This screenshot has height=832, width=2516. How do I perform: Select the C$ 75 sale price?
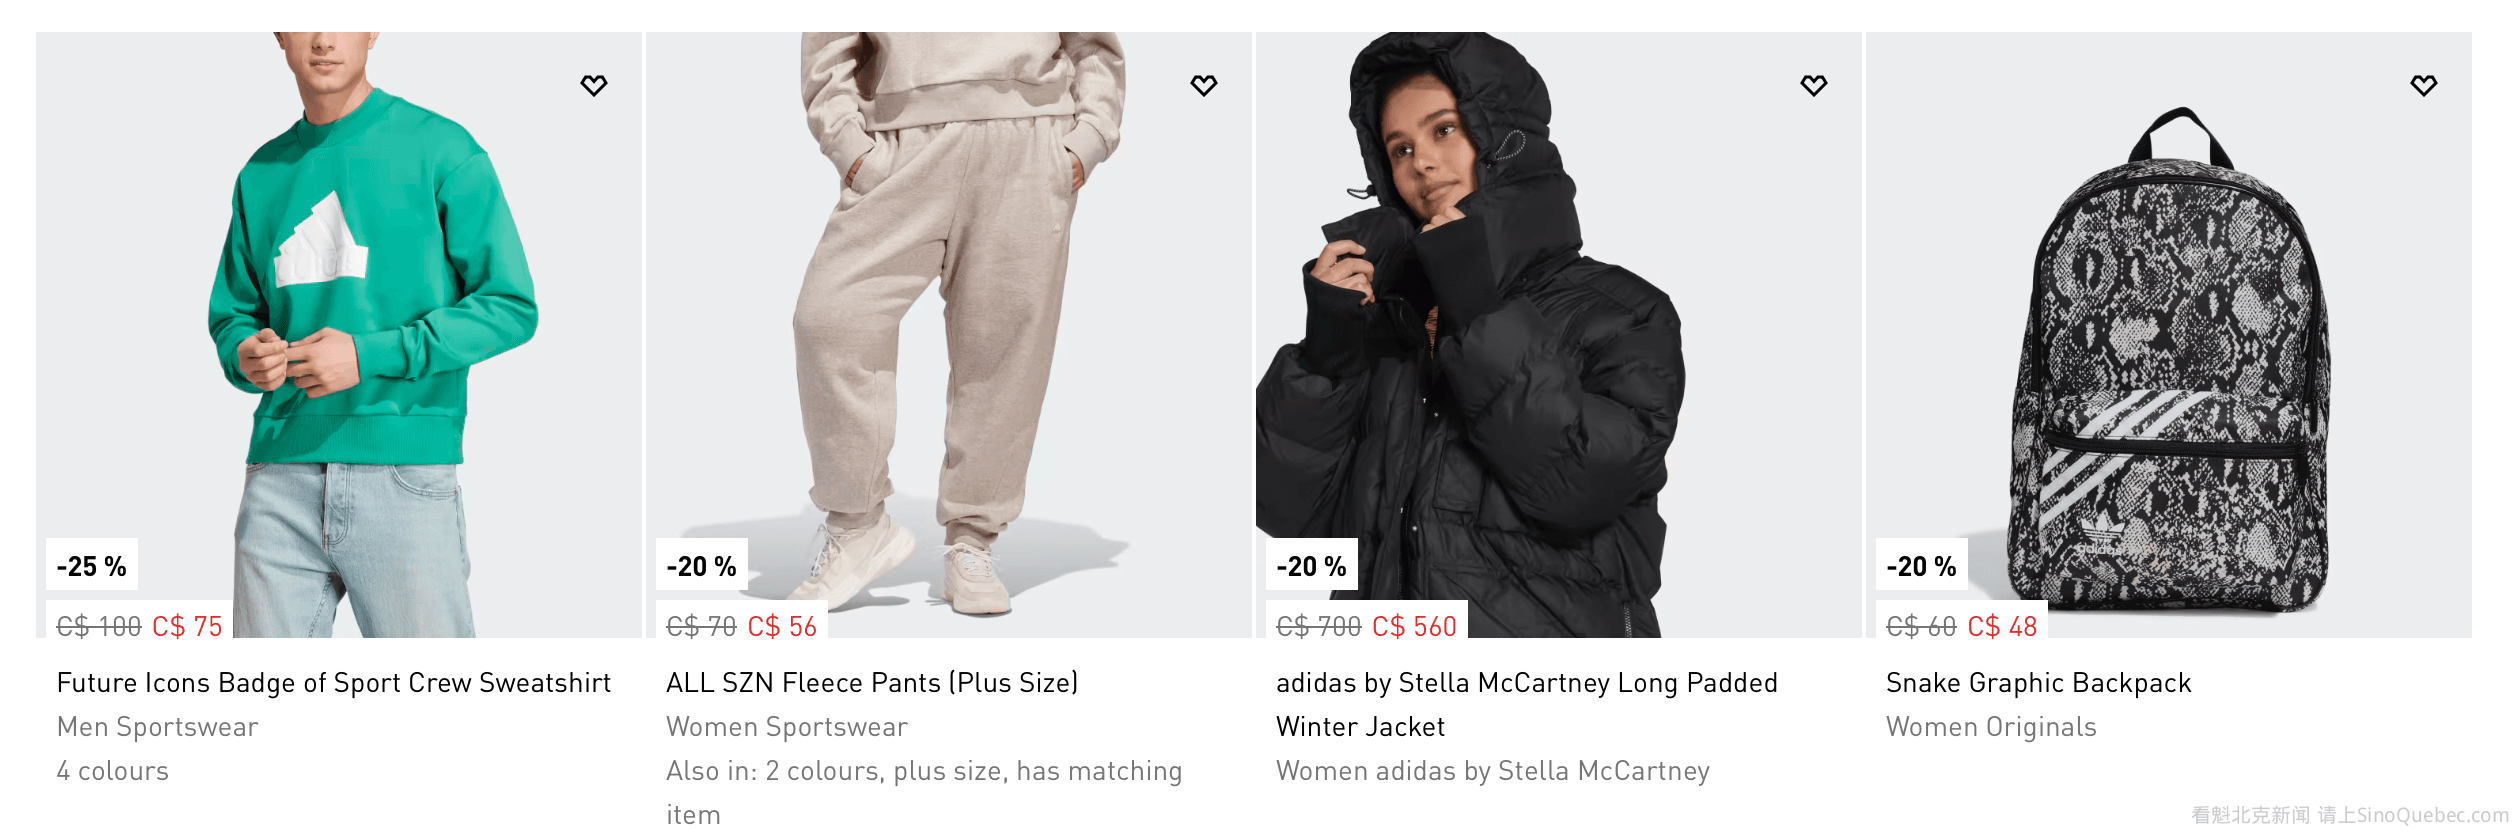point(187,627)
